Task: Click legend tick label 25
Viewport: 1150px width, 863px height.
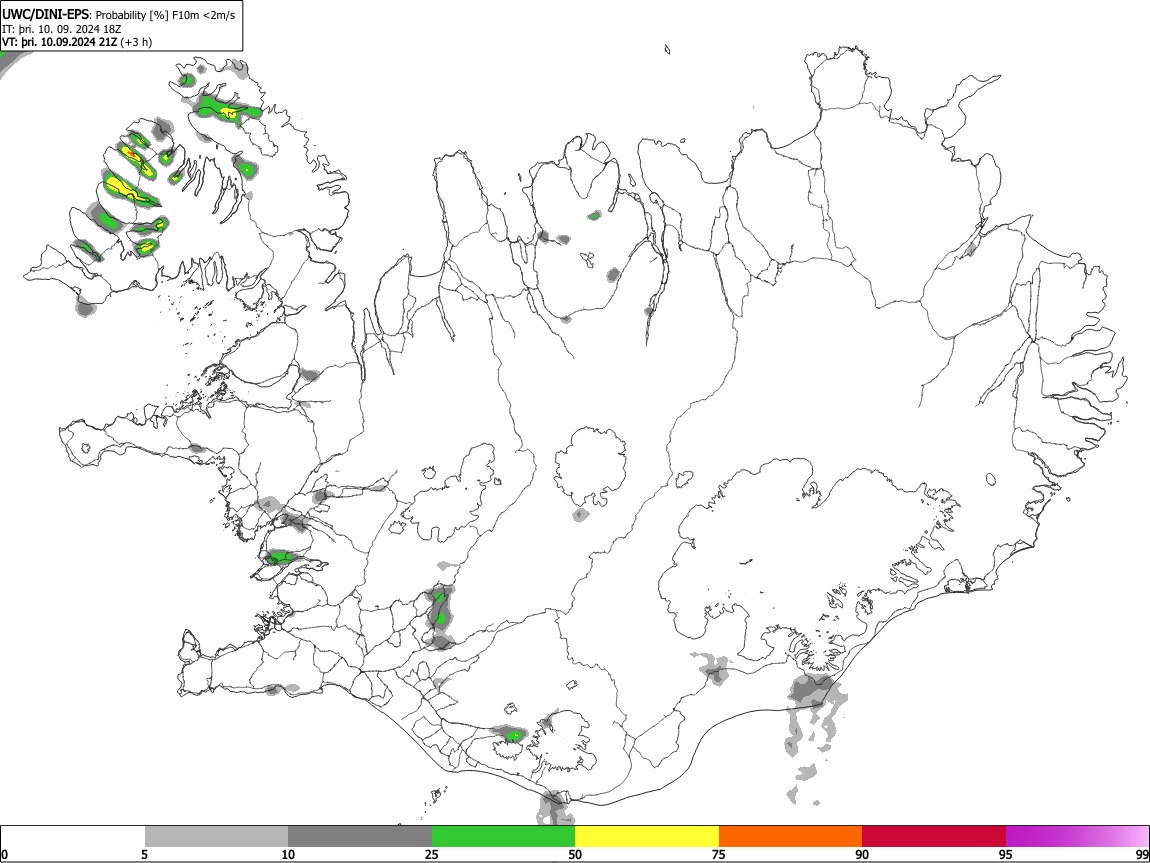Action: pyautogui.click(x=432, y=855)
